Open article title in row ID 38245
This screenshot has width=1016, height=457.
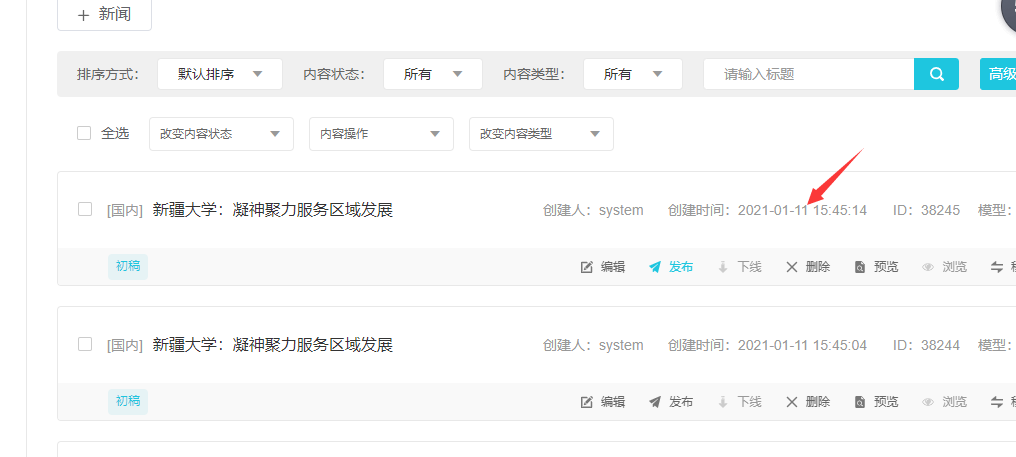click(273, 210)
